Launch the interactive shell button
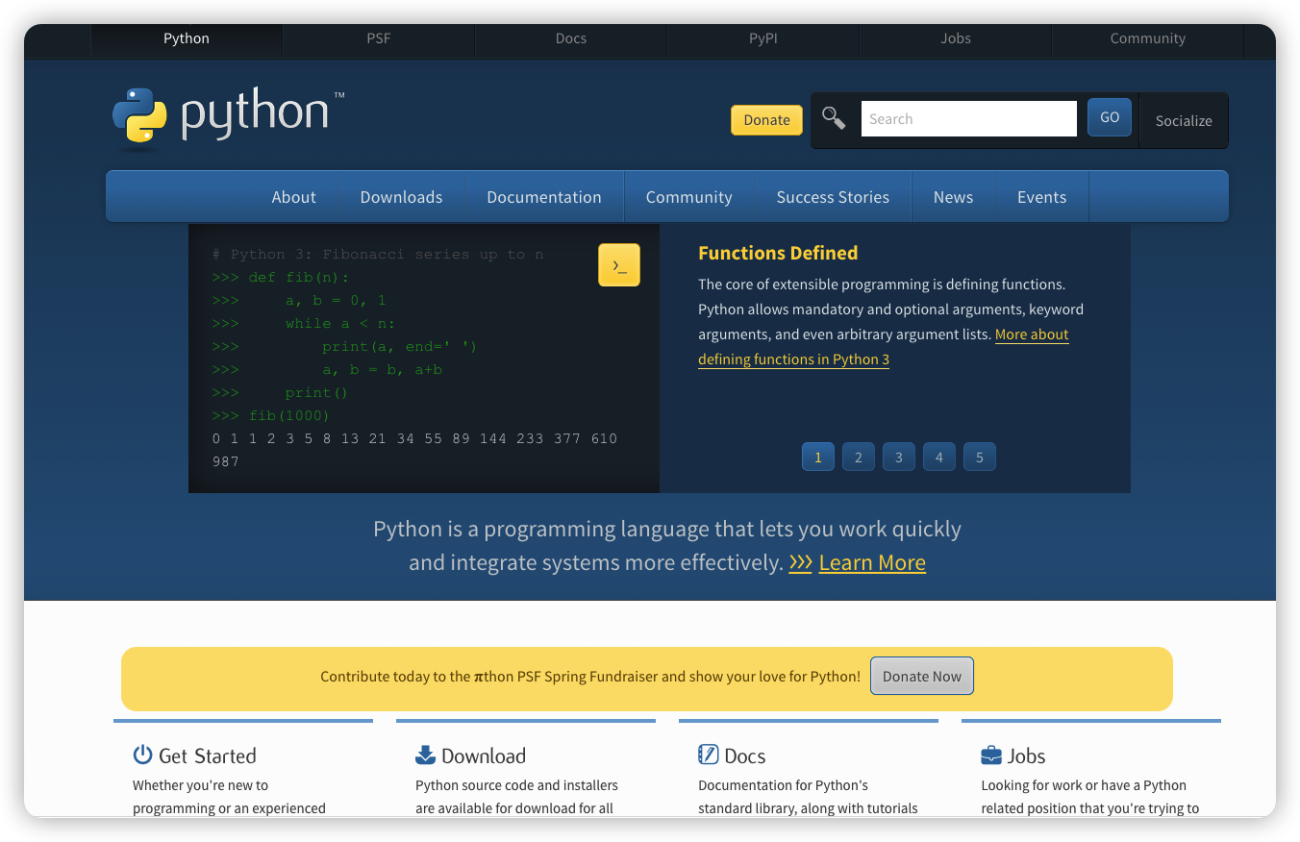This screenshot has width=1300, height=842. click(619, 265)
